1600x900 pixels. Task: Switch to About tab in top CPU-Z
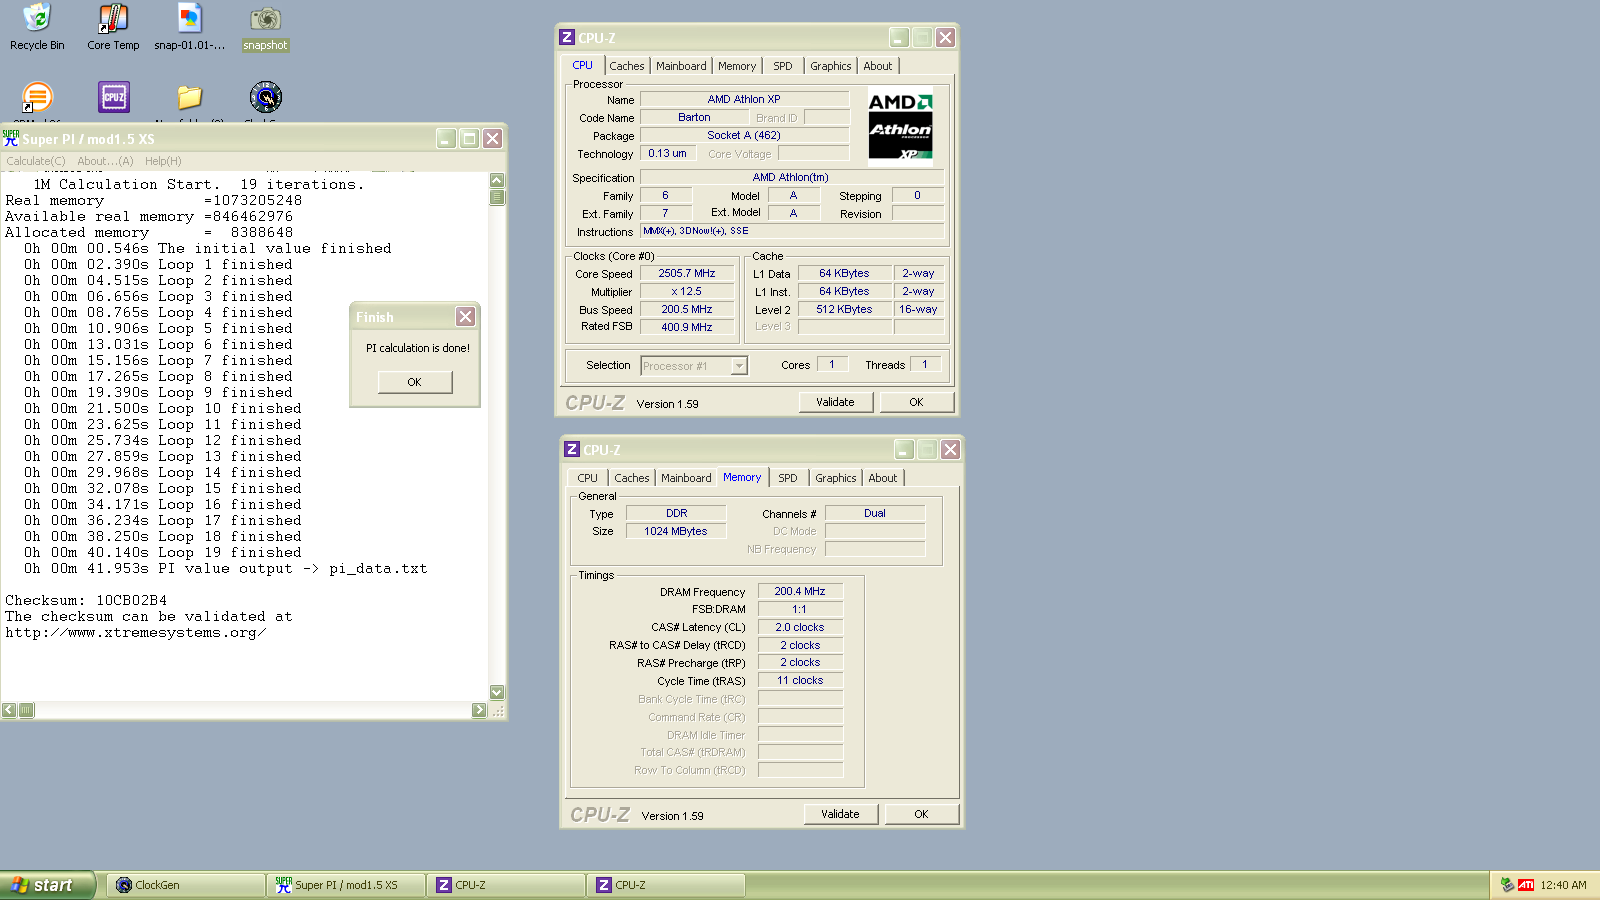[x=878, y=66]
